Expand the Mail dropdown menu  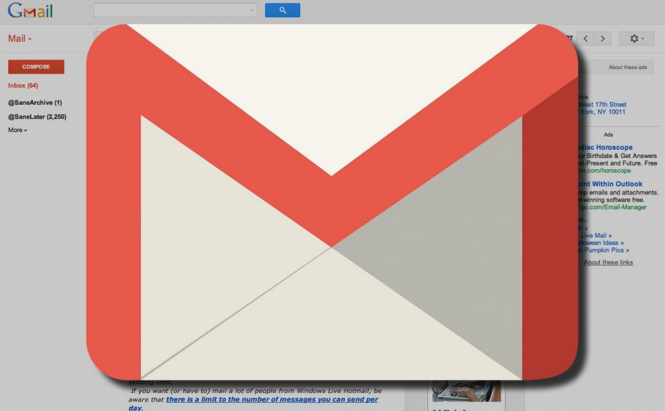[20, 39]
